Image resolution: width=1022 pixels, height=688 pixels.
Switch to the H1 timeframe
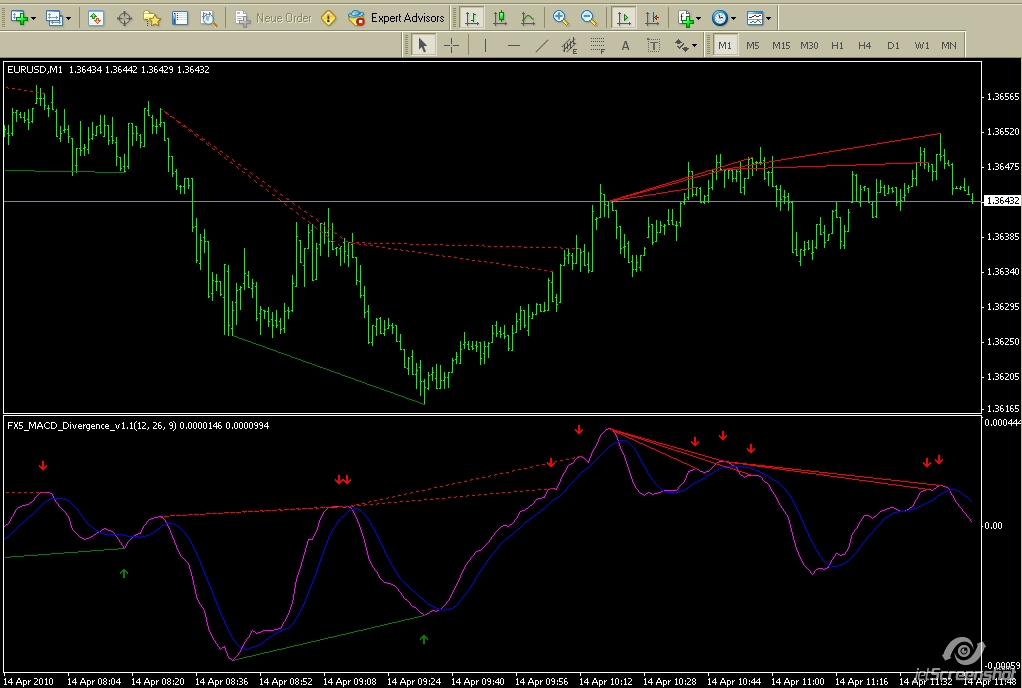[837, 45]
